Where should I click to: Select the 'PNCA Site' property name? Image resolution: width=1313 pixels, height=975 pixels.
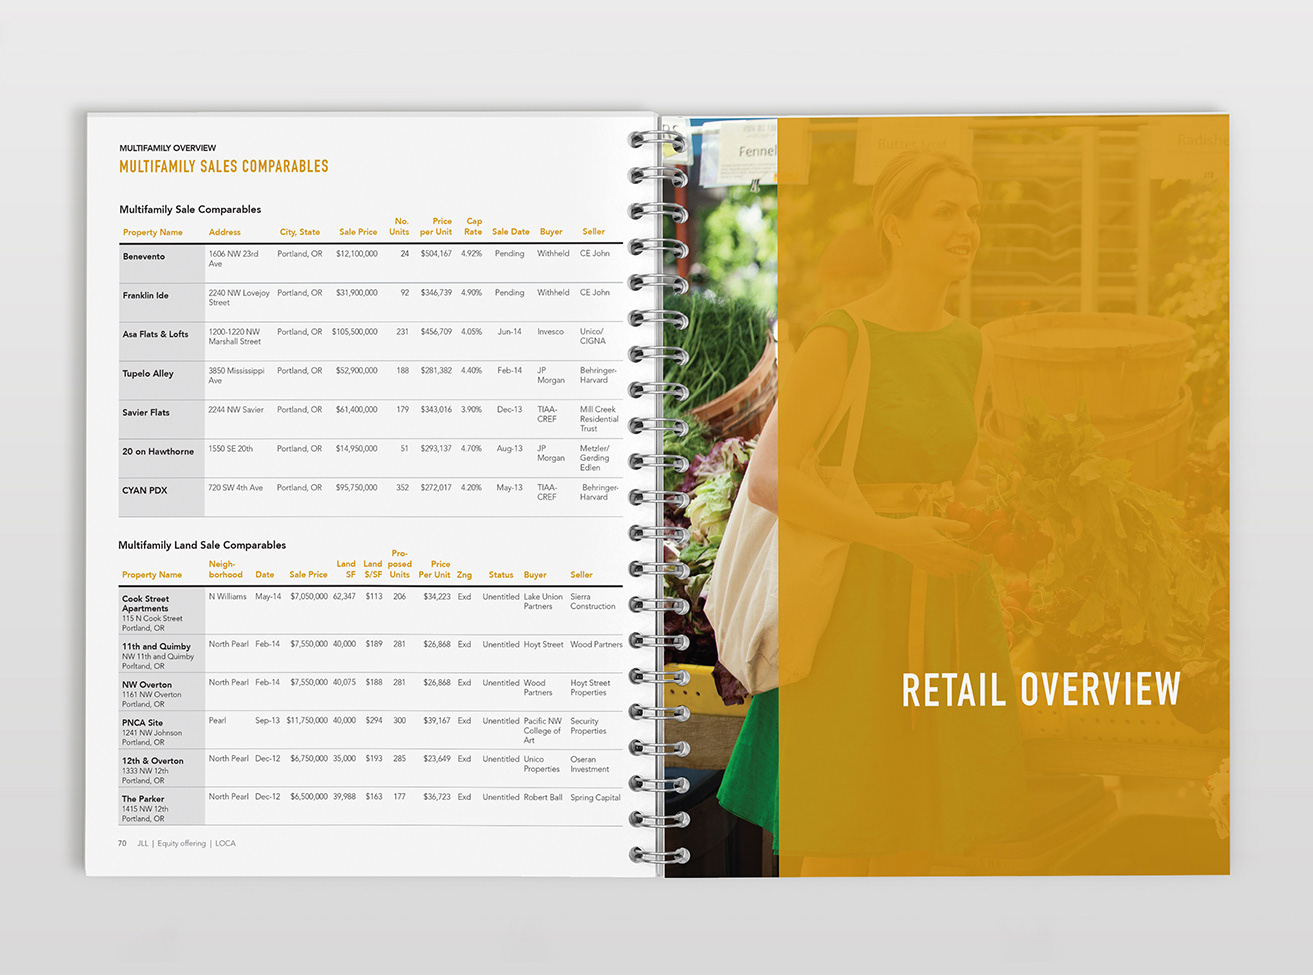tap(142, 723)
